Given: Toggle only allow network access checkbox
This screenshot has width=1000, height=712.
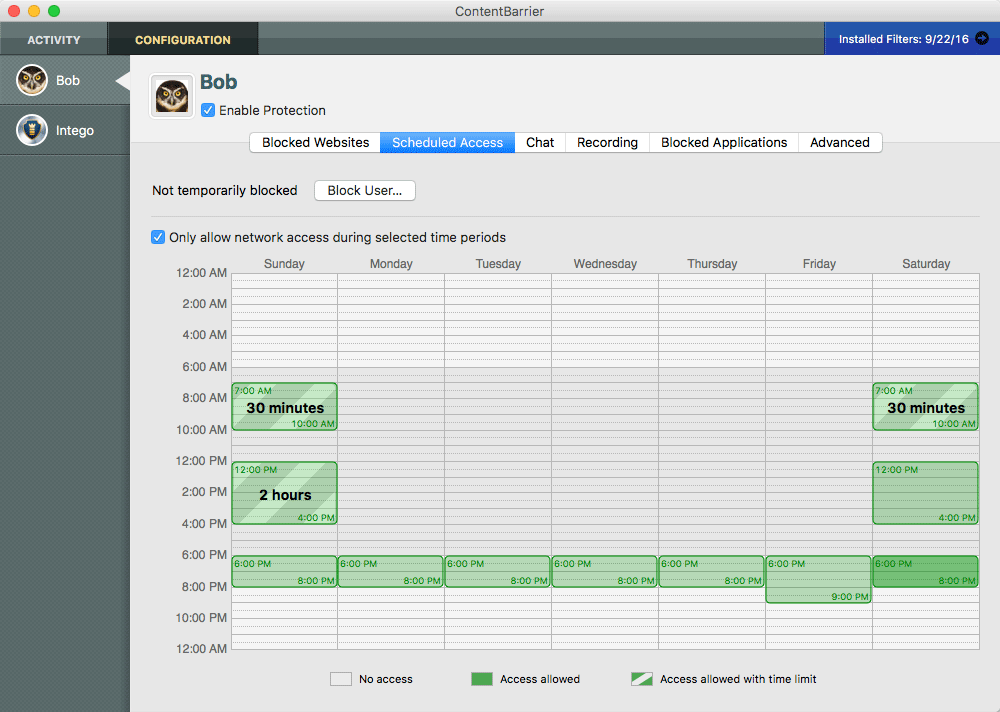Looking at the screenshot, I should 158,237.
